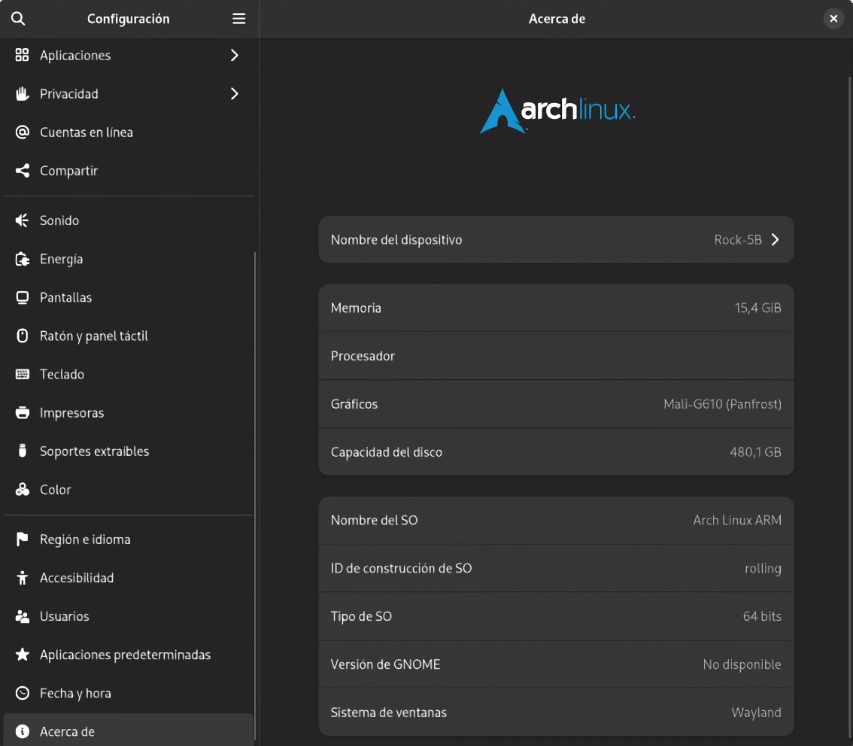Open the Aplicaciones settings panel

tap(128, 55)
